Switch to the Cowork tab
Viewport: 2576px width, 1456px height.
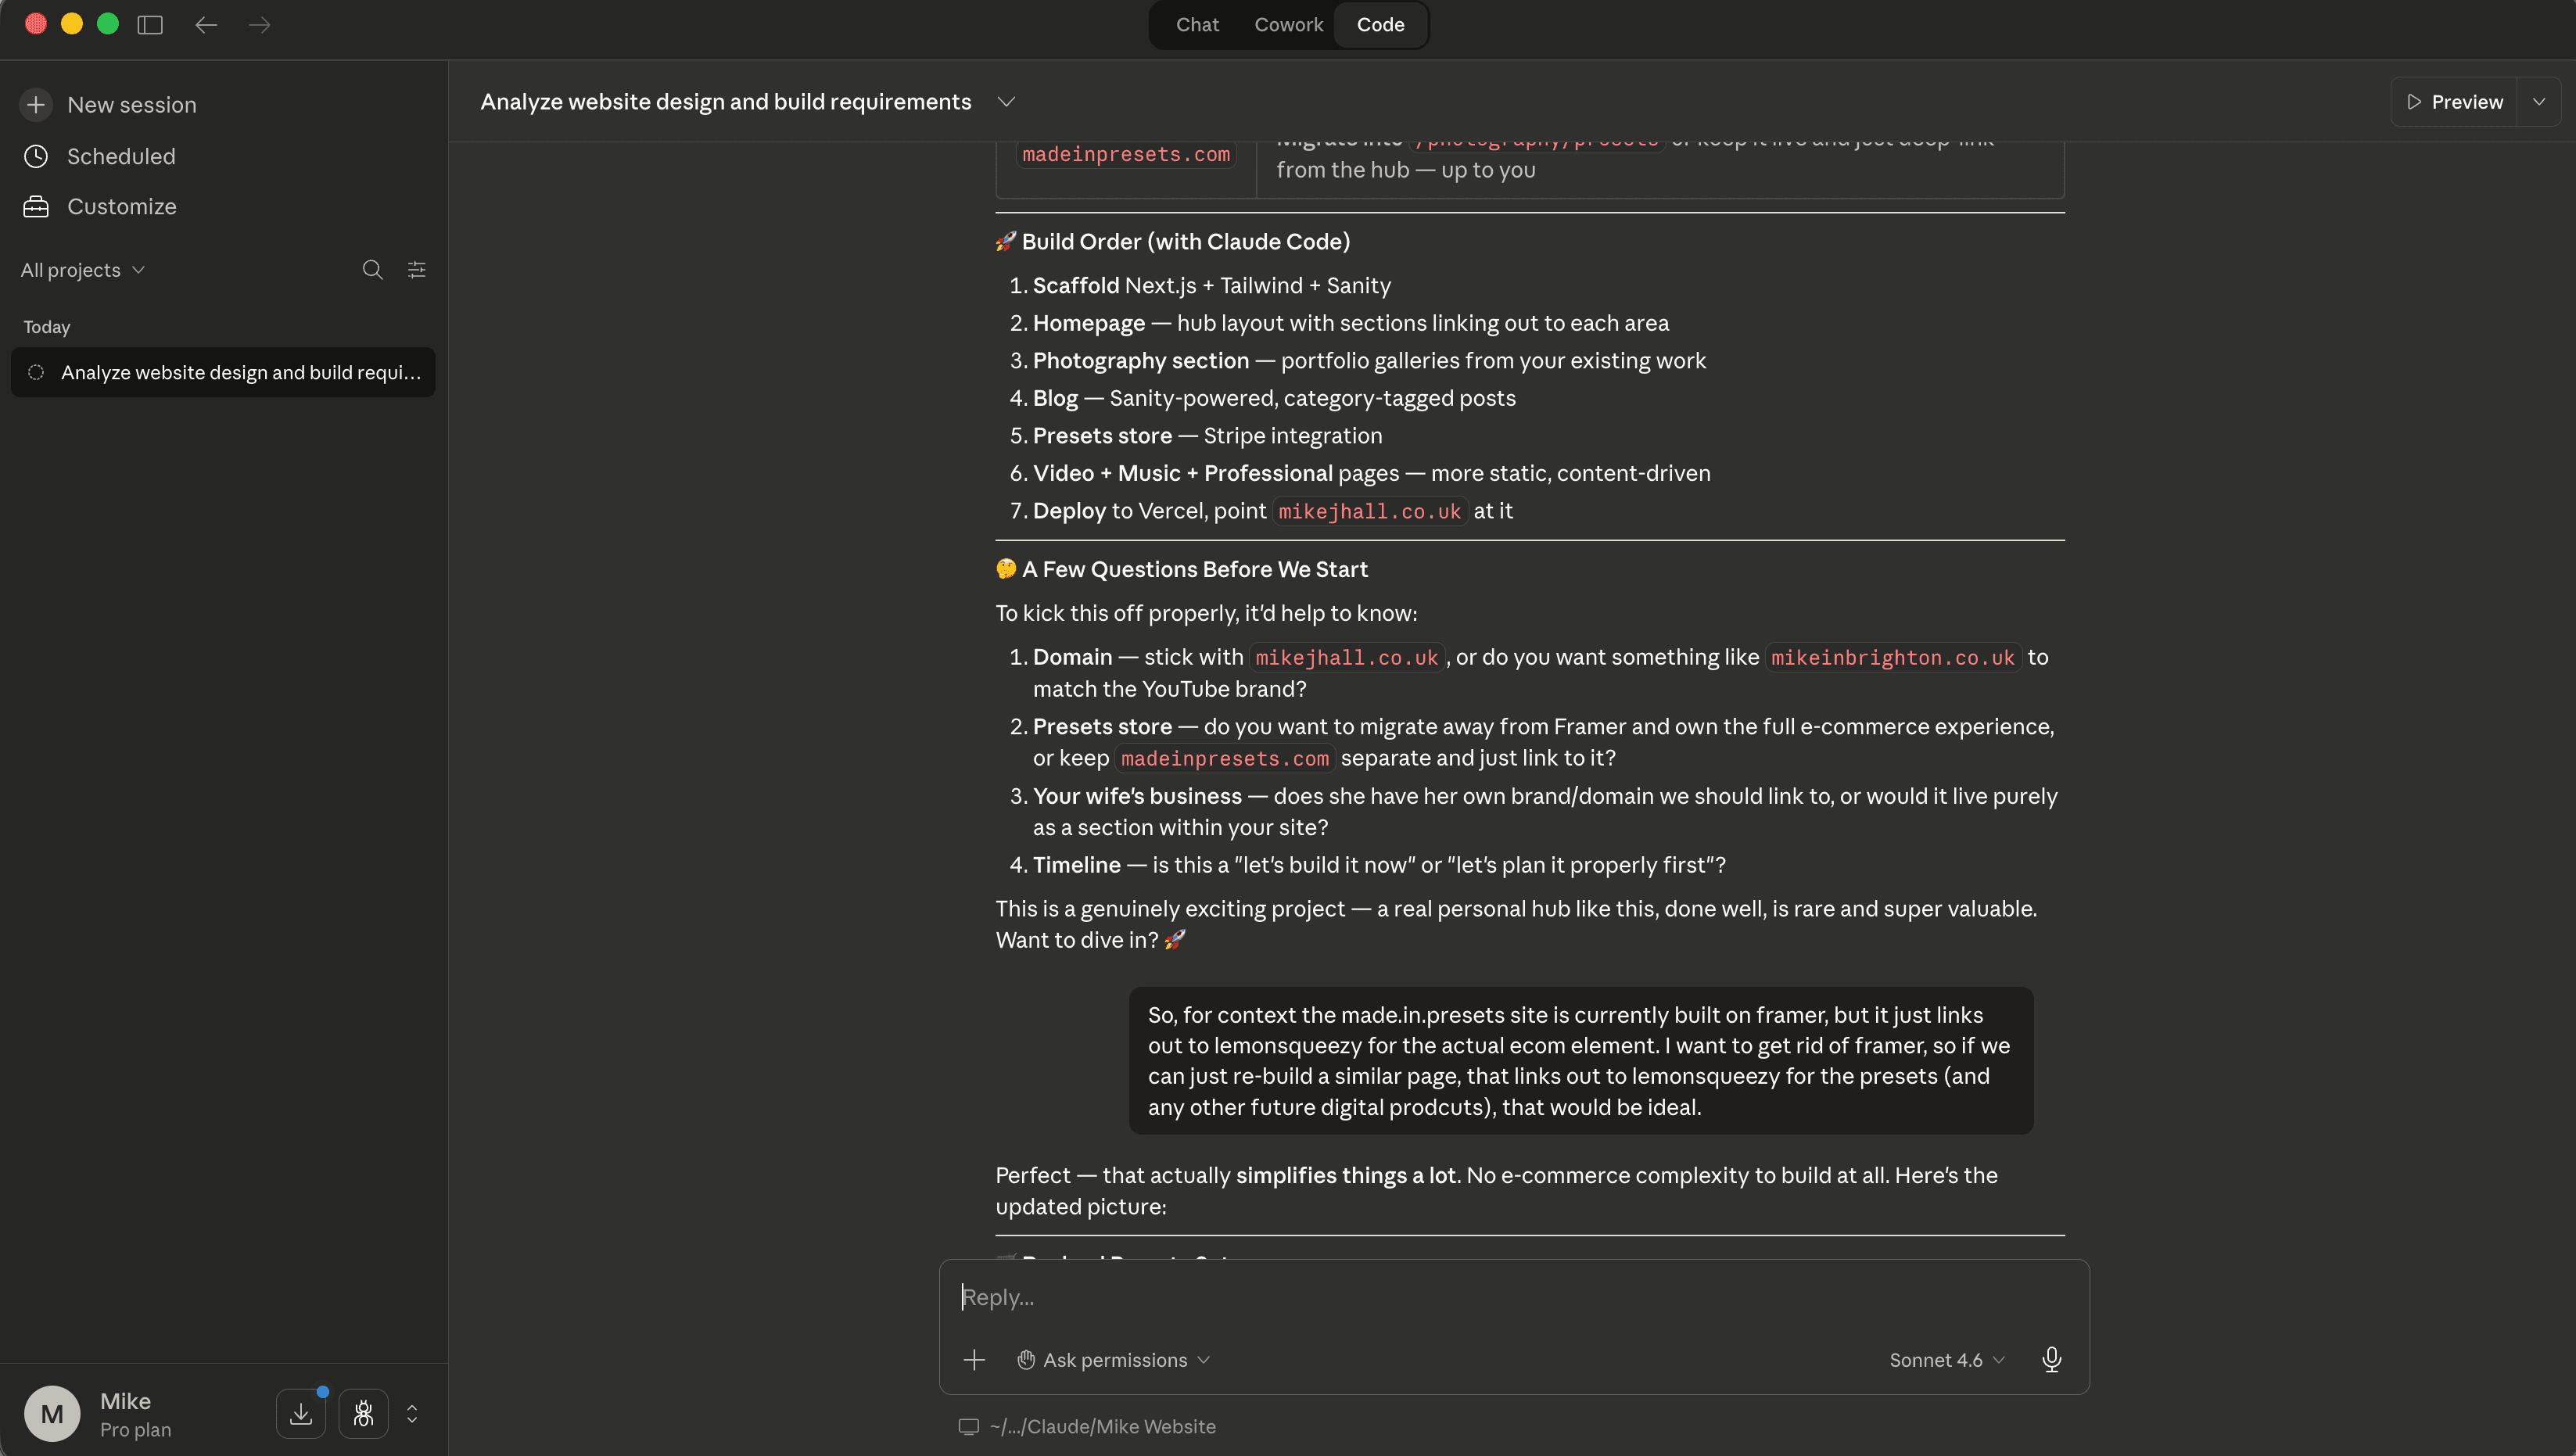(x=1288, y=25)
